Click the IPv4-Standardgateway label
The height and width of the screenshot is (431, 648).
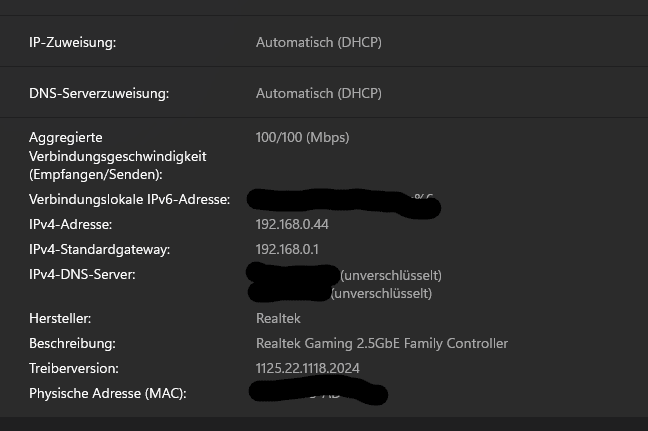point(99,249)
